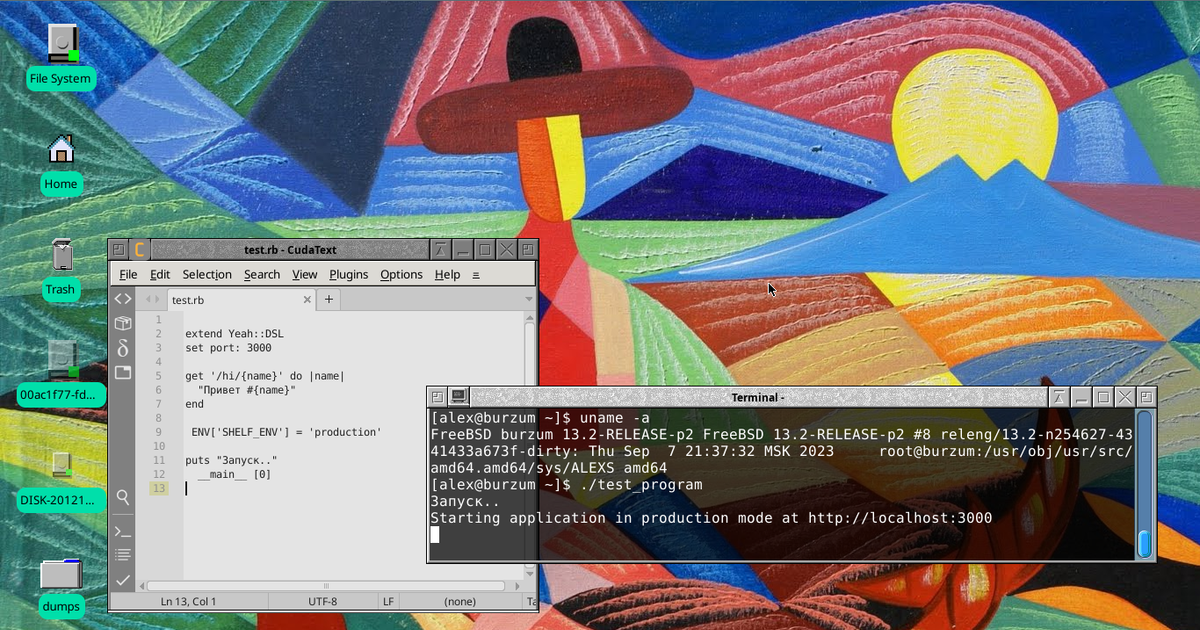Open the Help menu
Screen dimensions: 1200x630
click(447, 274)
